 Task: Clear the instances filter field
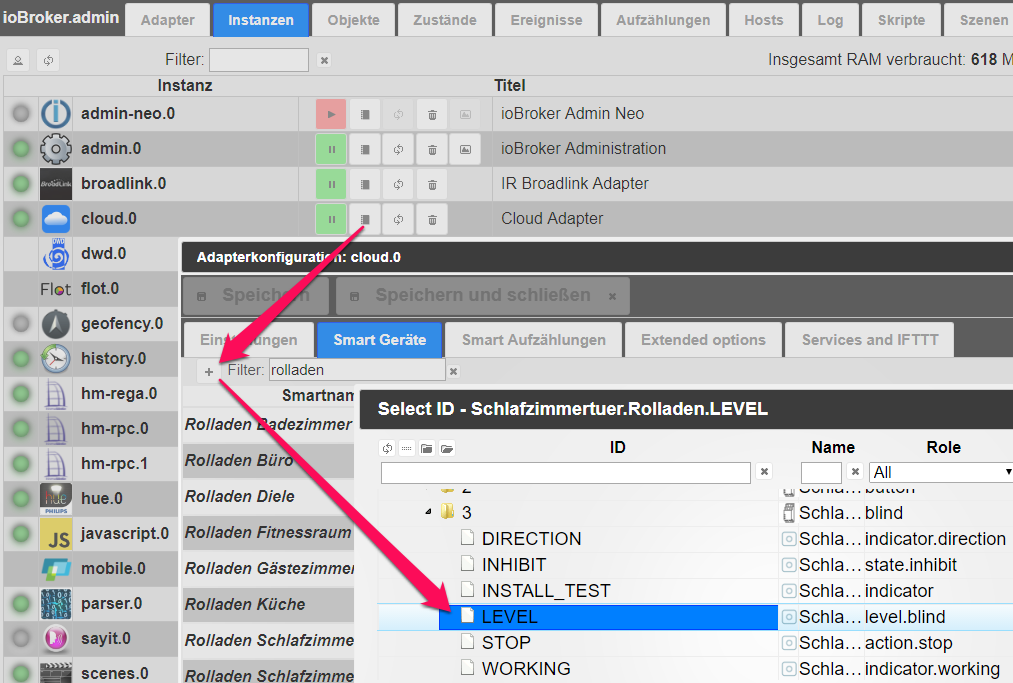[x=324, y=60]
